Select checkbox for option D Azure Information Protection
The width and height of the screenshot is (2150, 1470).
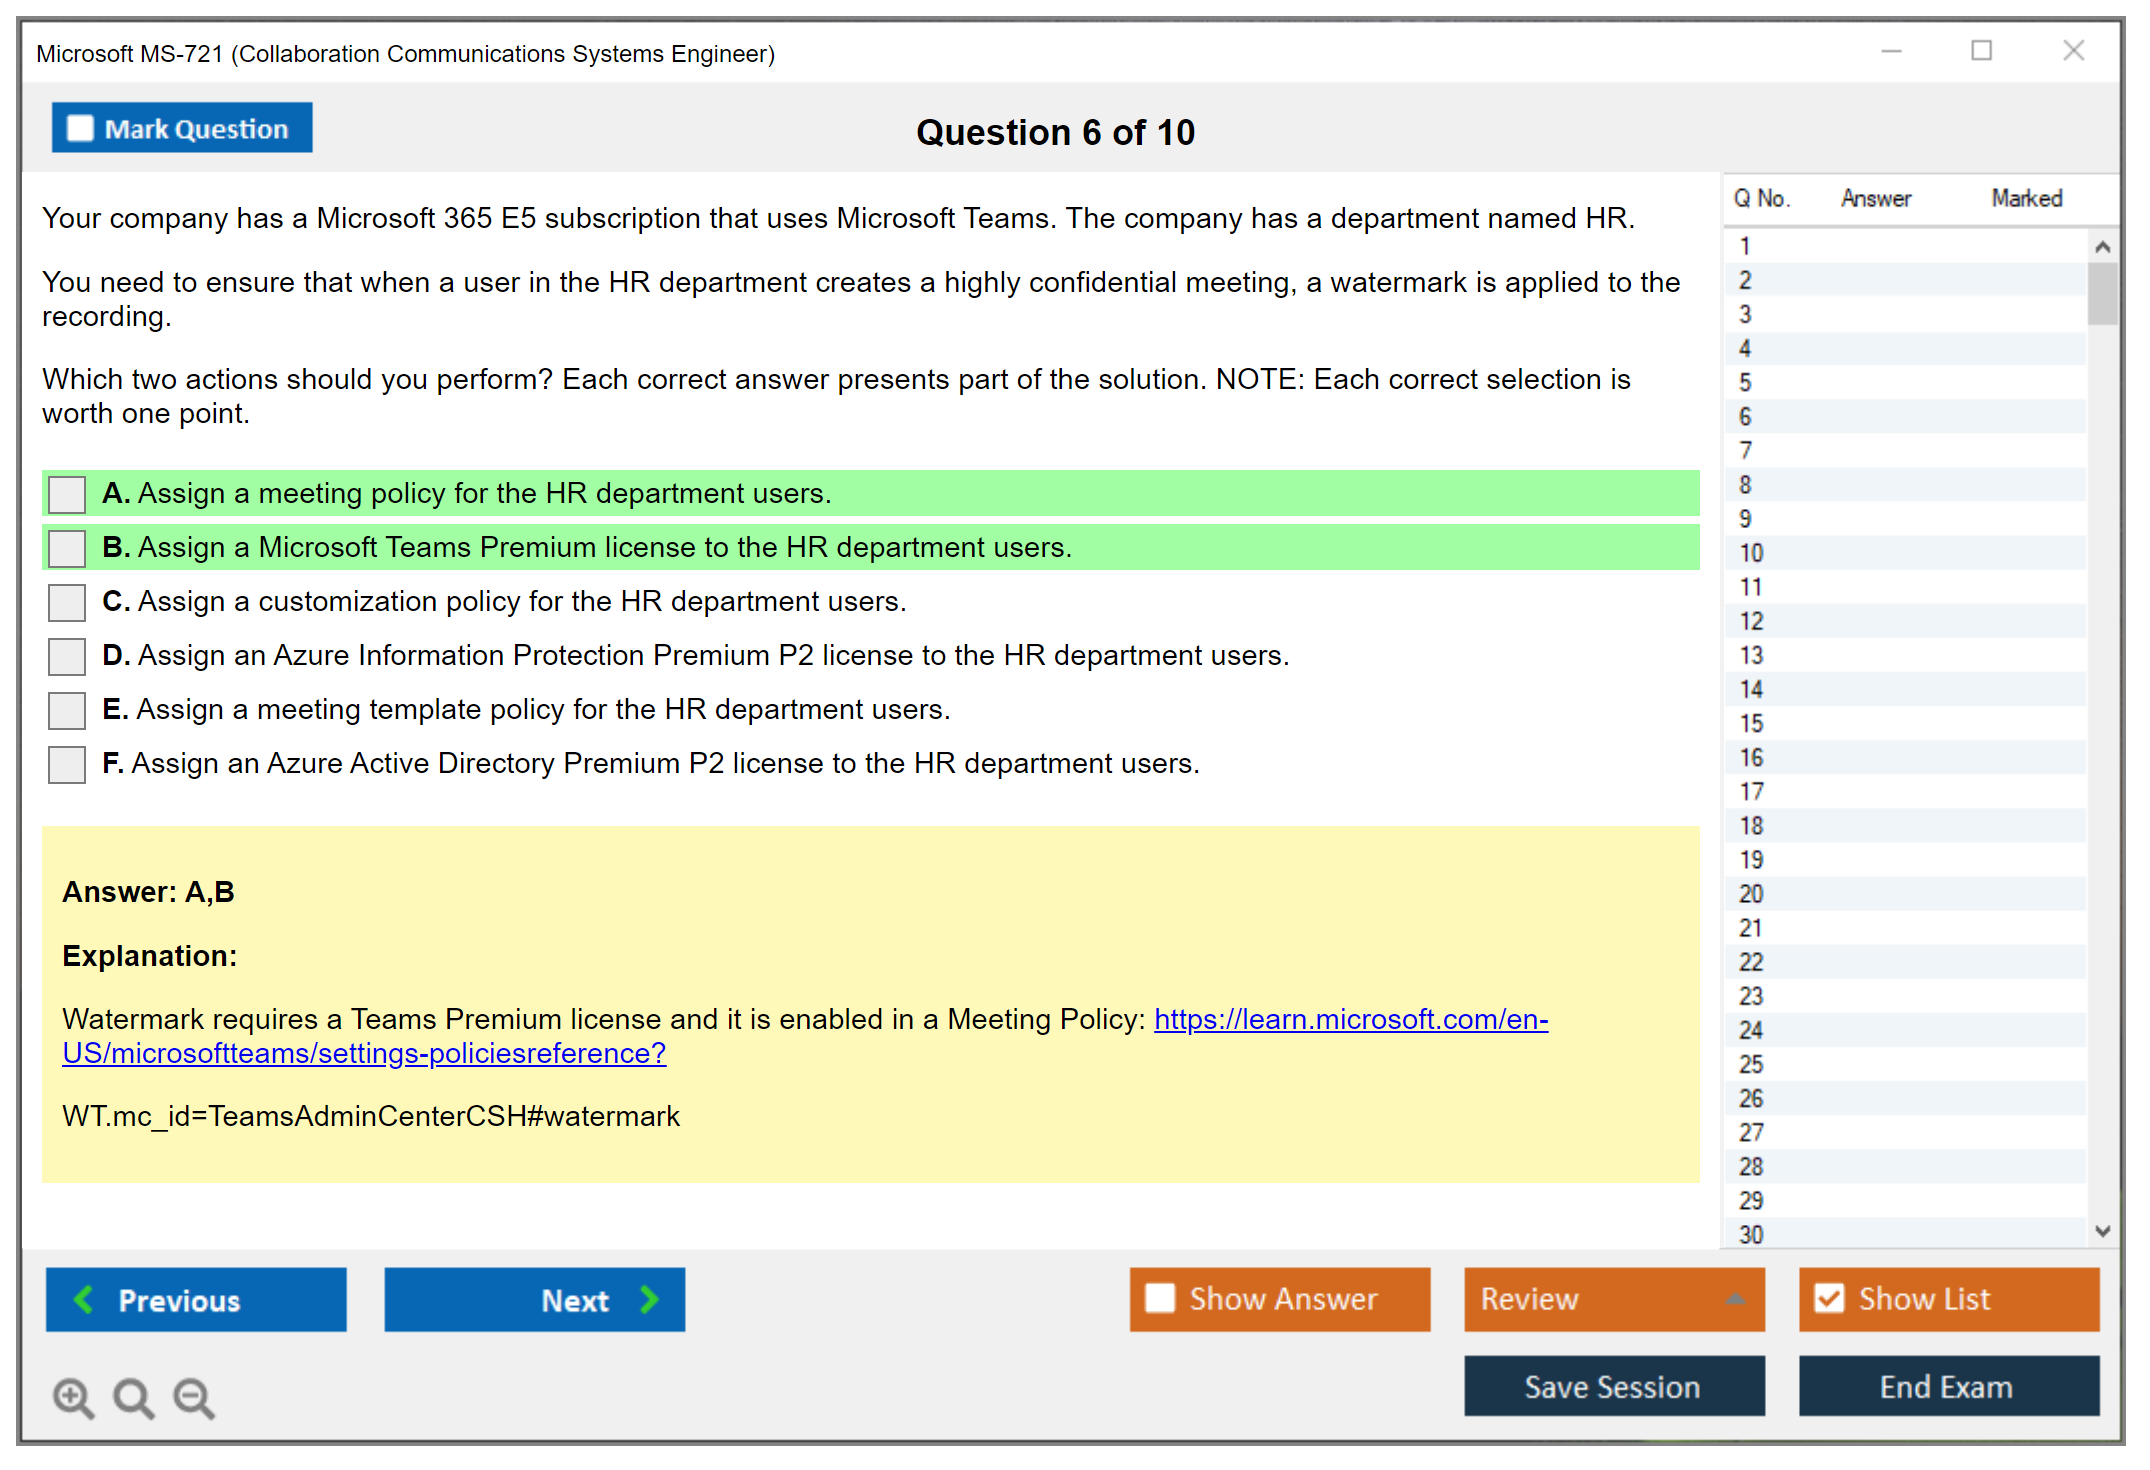[67, 656]
